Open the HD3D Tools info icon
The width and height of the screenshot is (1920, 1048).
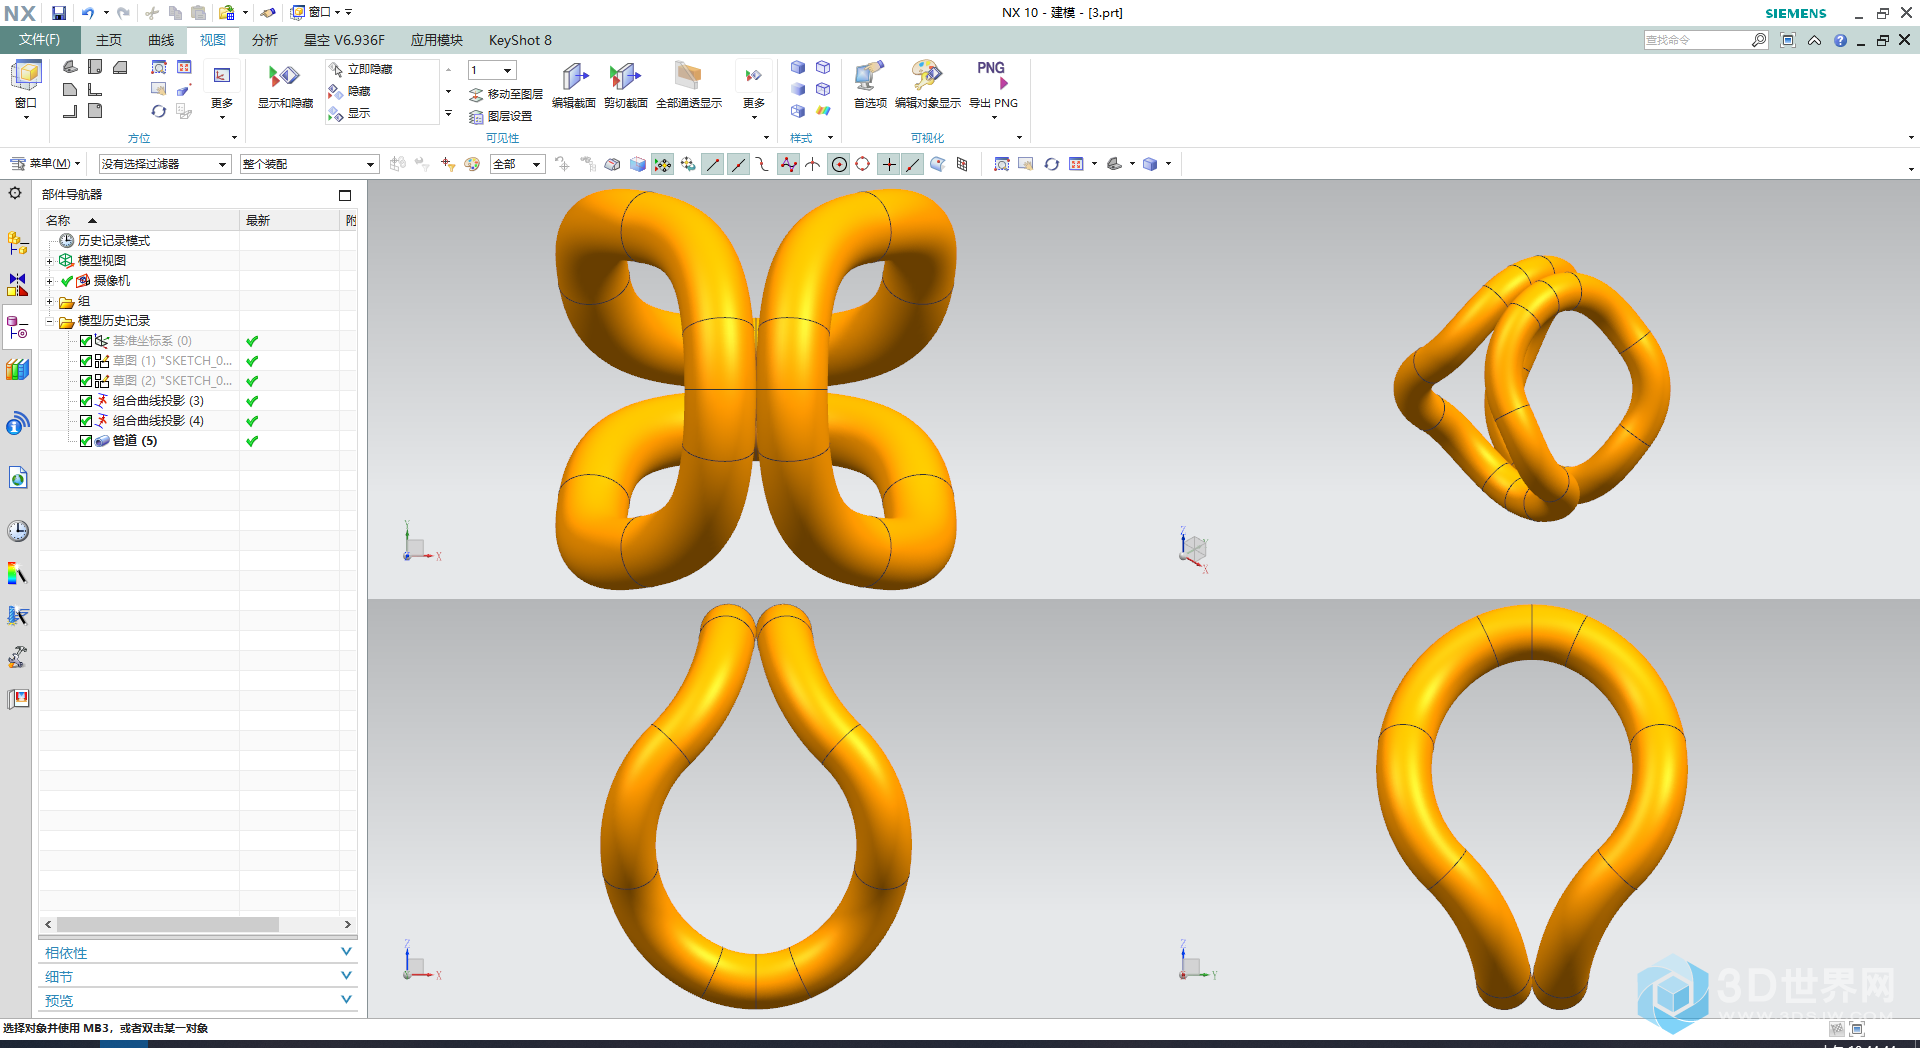(x=17, y=424)
